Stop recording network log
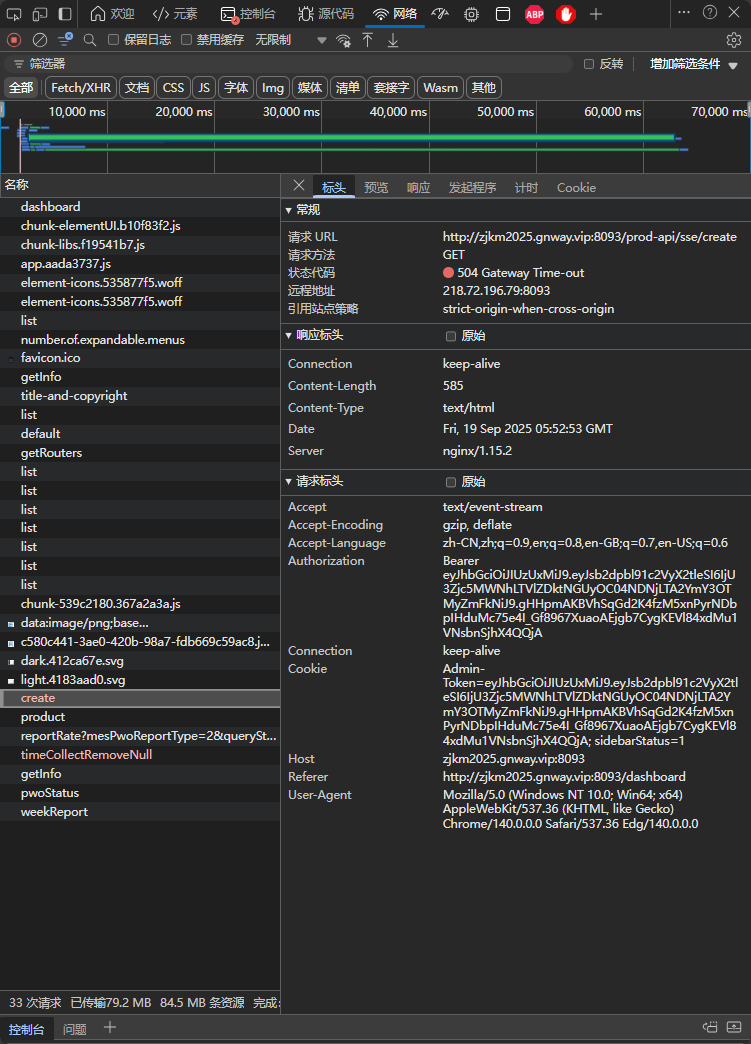751x1044 pixels. tap(14, 40)
